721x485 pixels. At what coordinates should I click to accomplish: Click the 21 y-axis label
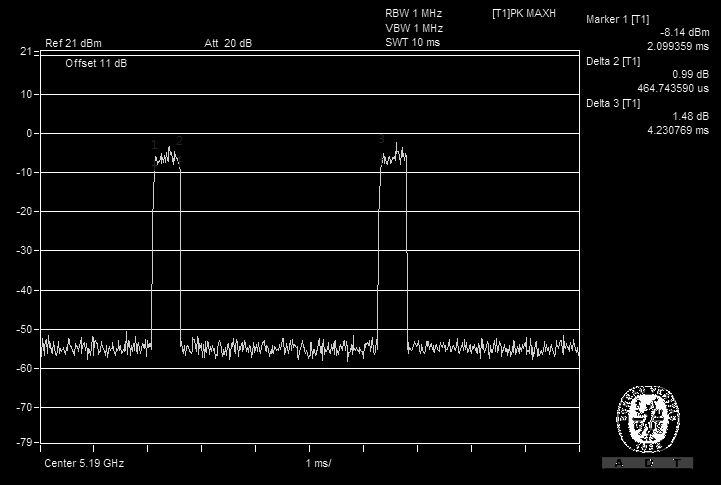pos(26,51)
